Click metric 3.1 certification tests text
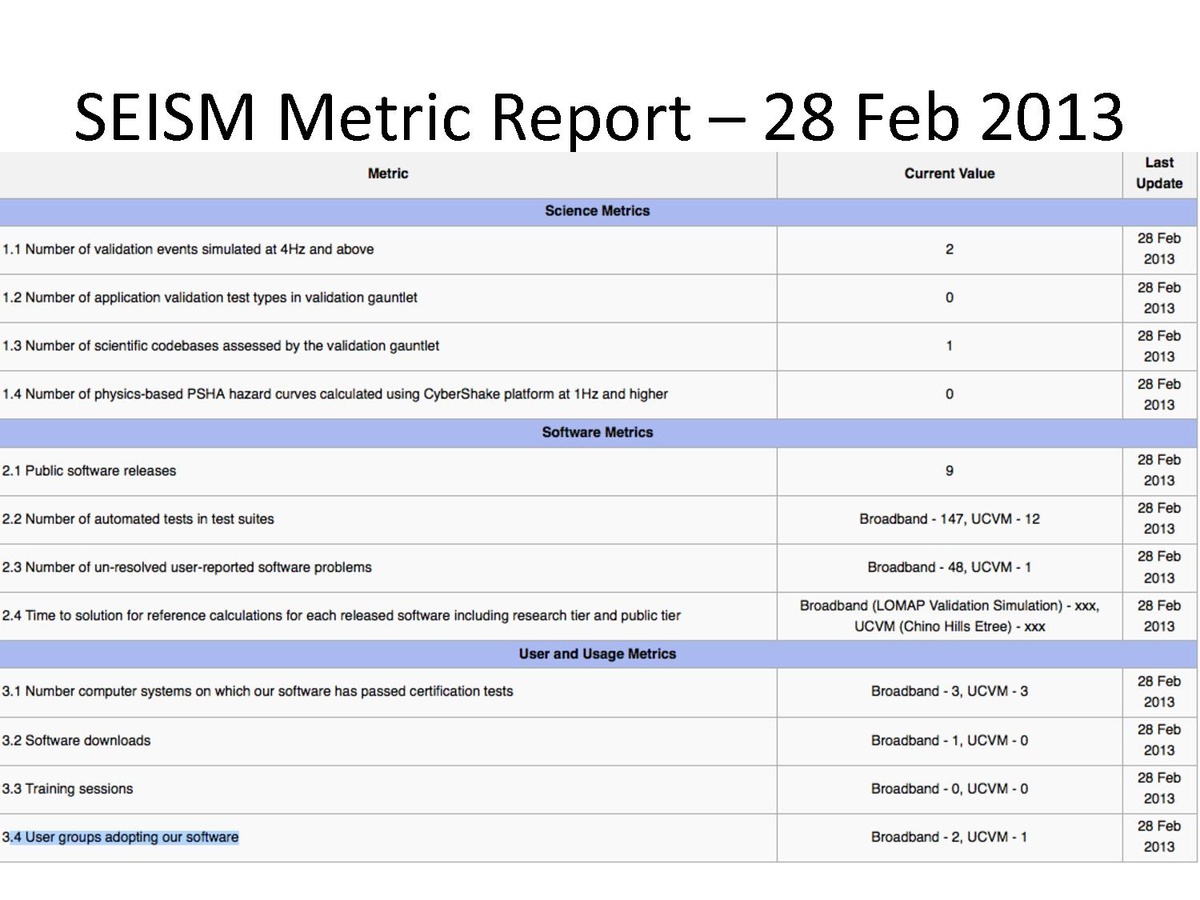 click(x=257, y=691)
